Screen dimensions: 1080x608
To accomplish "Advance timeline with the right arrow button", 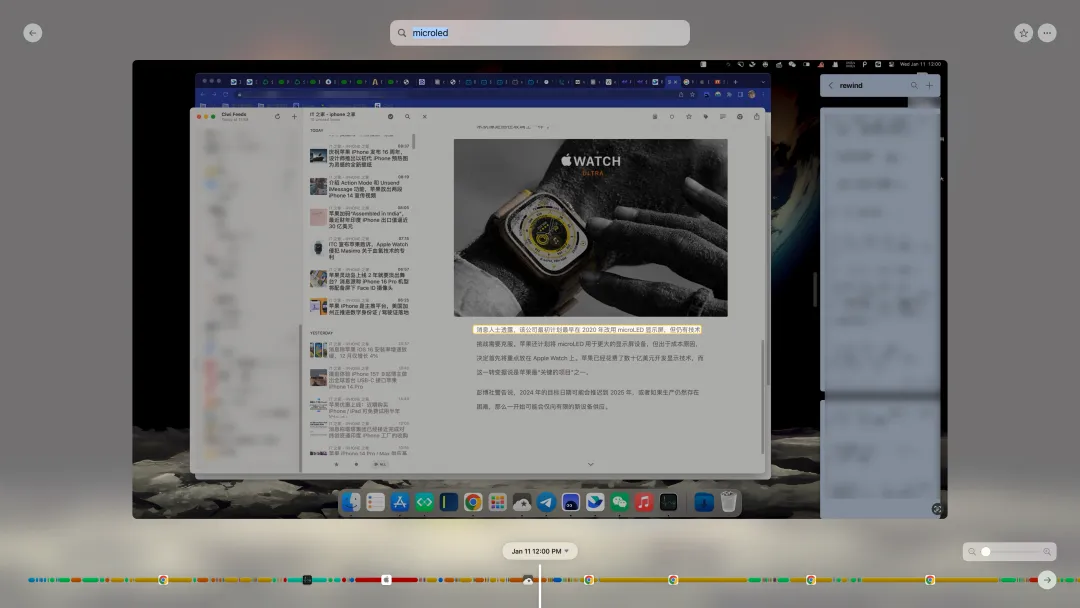I will click(x=1047, y=580).
